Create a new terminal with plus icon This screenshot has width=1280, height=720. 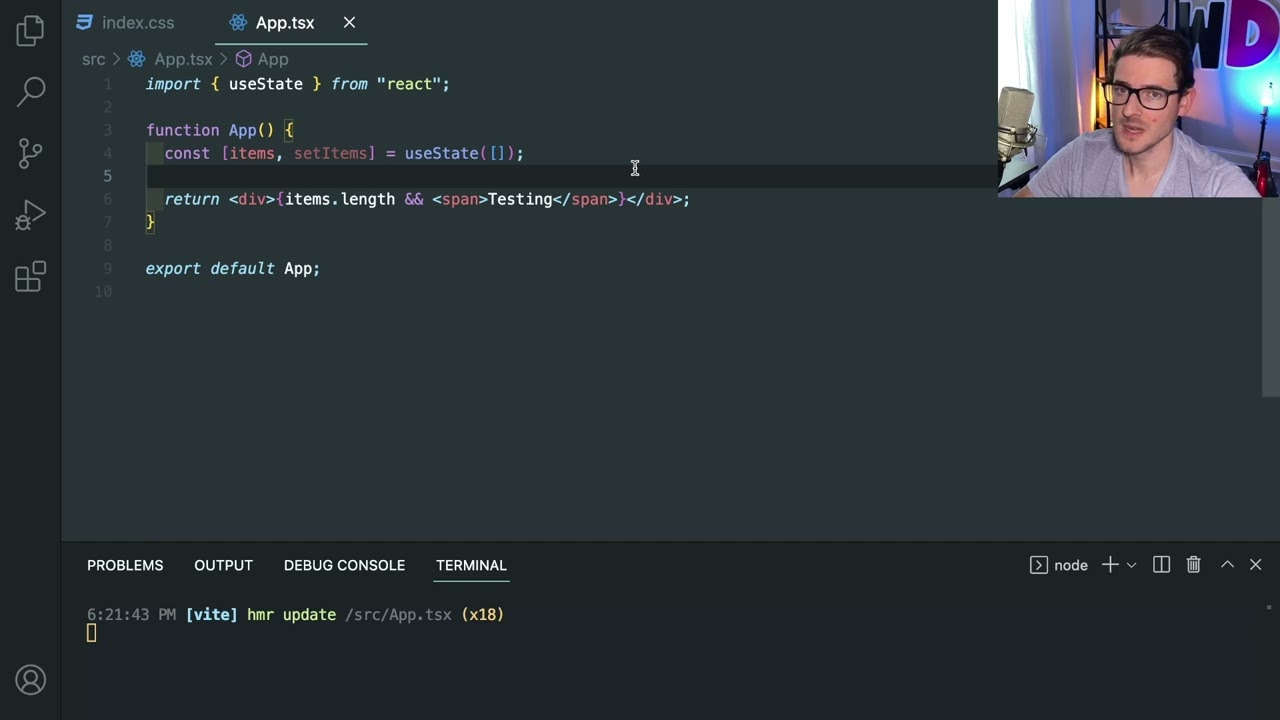click(x=1110, y=565)
